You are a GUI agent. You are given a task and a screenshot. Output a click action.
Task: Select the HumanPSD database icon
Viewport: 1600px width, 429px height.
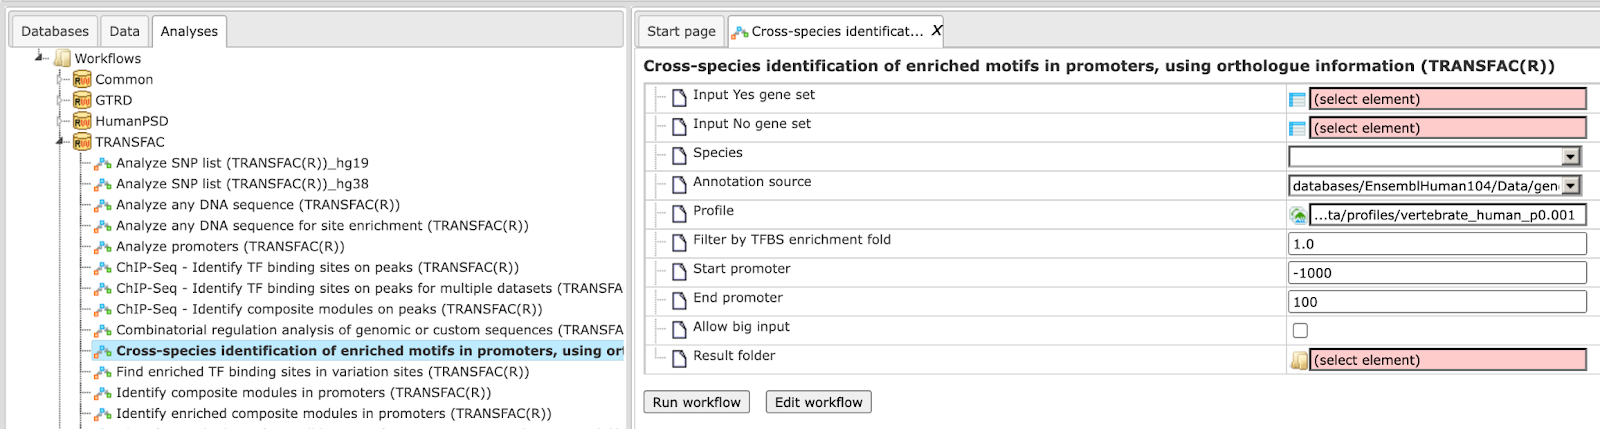[82, 121]
